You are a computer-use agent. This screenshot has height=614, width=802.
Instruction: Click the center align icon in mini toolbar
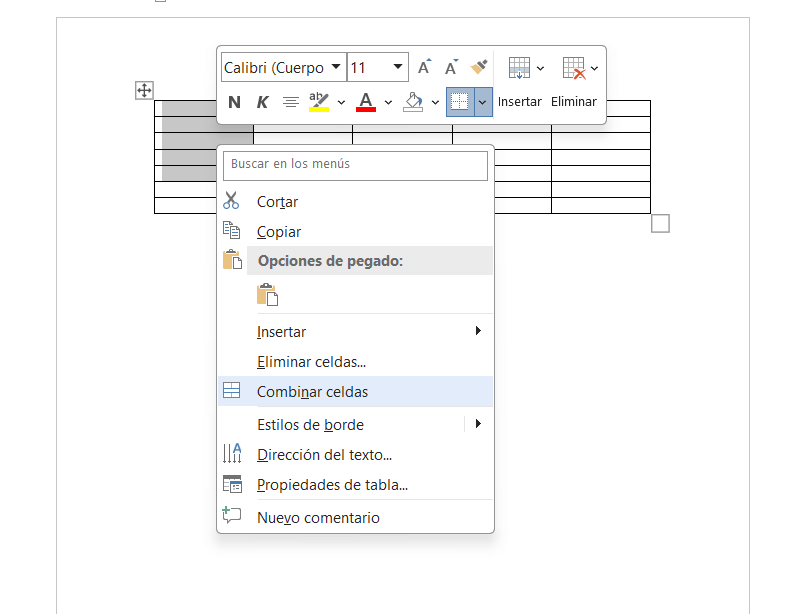pos(290,102)
